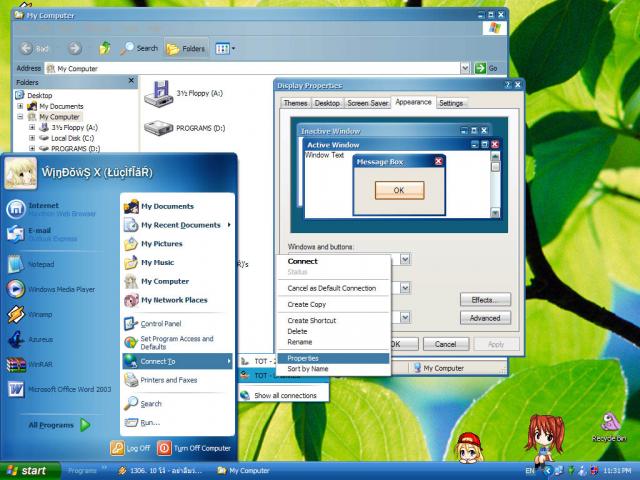640x480 pixels.
Task: Click the Display Properties help question mark
Action: click(x=507, y=85)
